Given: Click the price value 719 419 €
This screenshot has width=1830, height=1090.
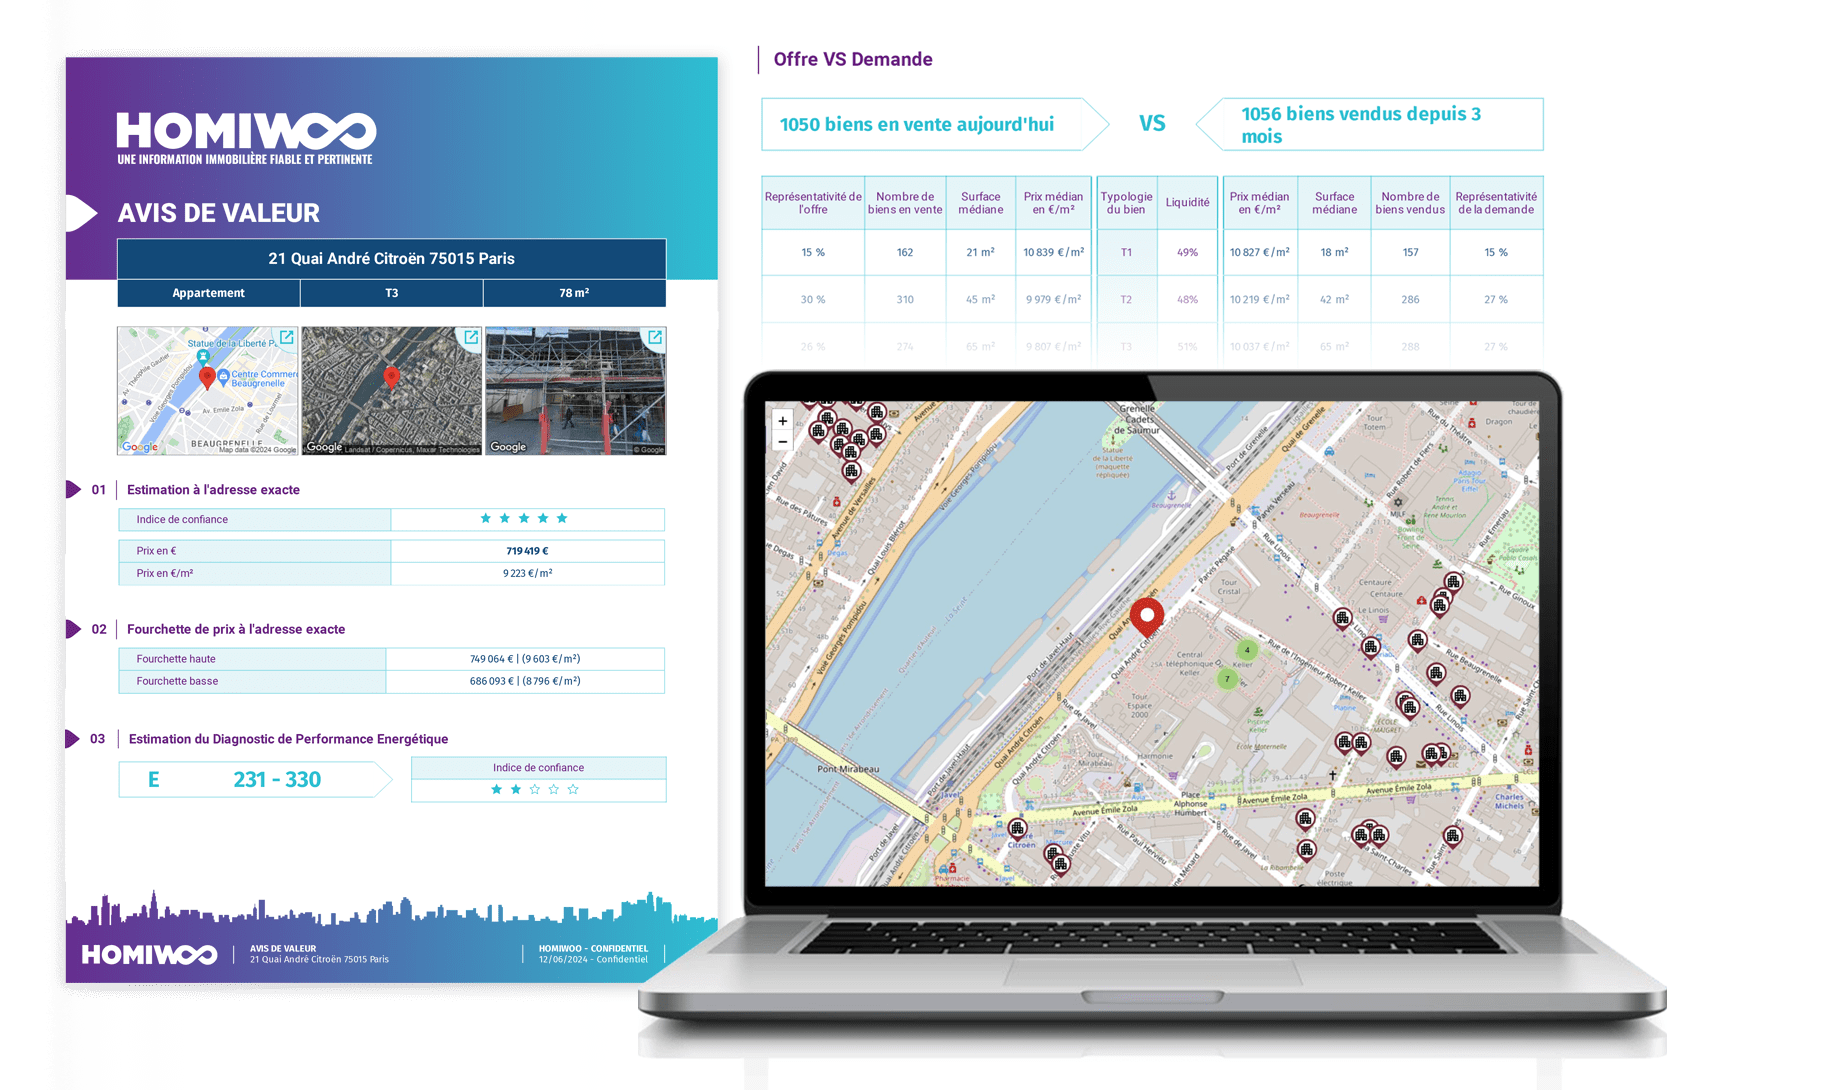Looking at the screenshot, I should (527, 551).
